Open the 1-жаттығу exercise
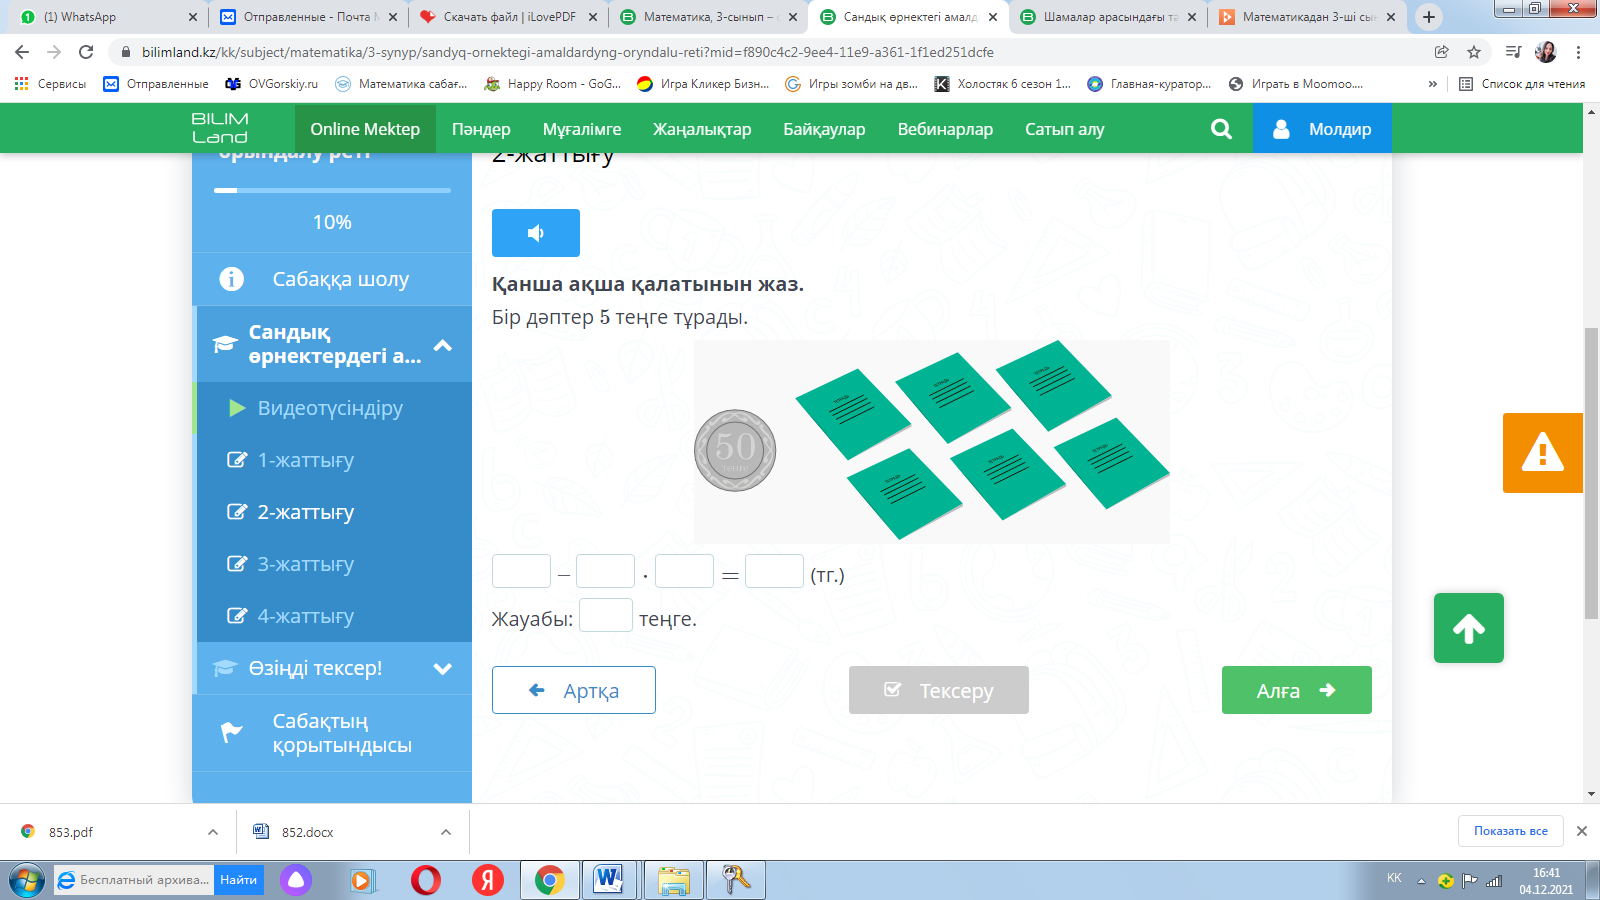1600x900 pixels. pos(332,460)
